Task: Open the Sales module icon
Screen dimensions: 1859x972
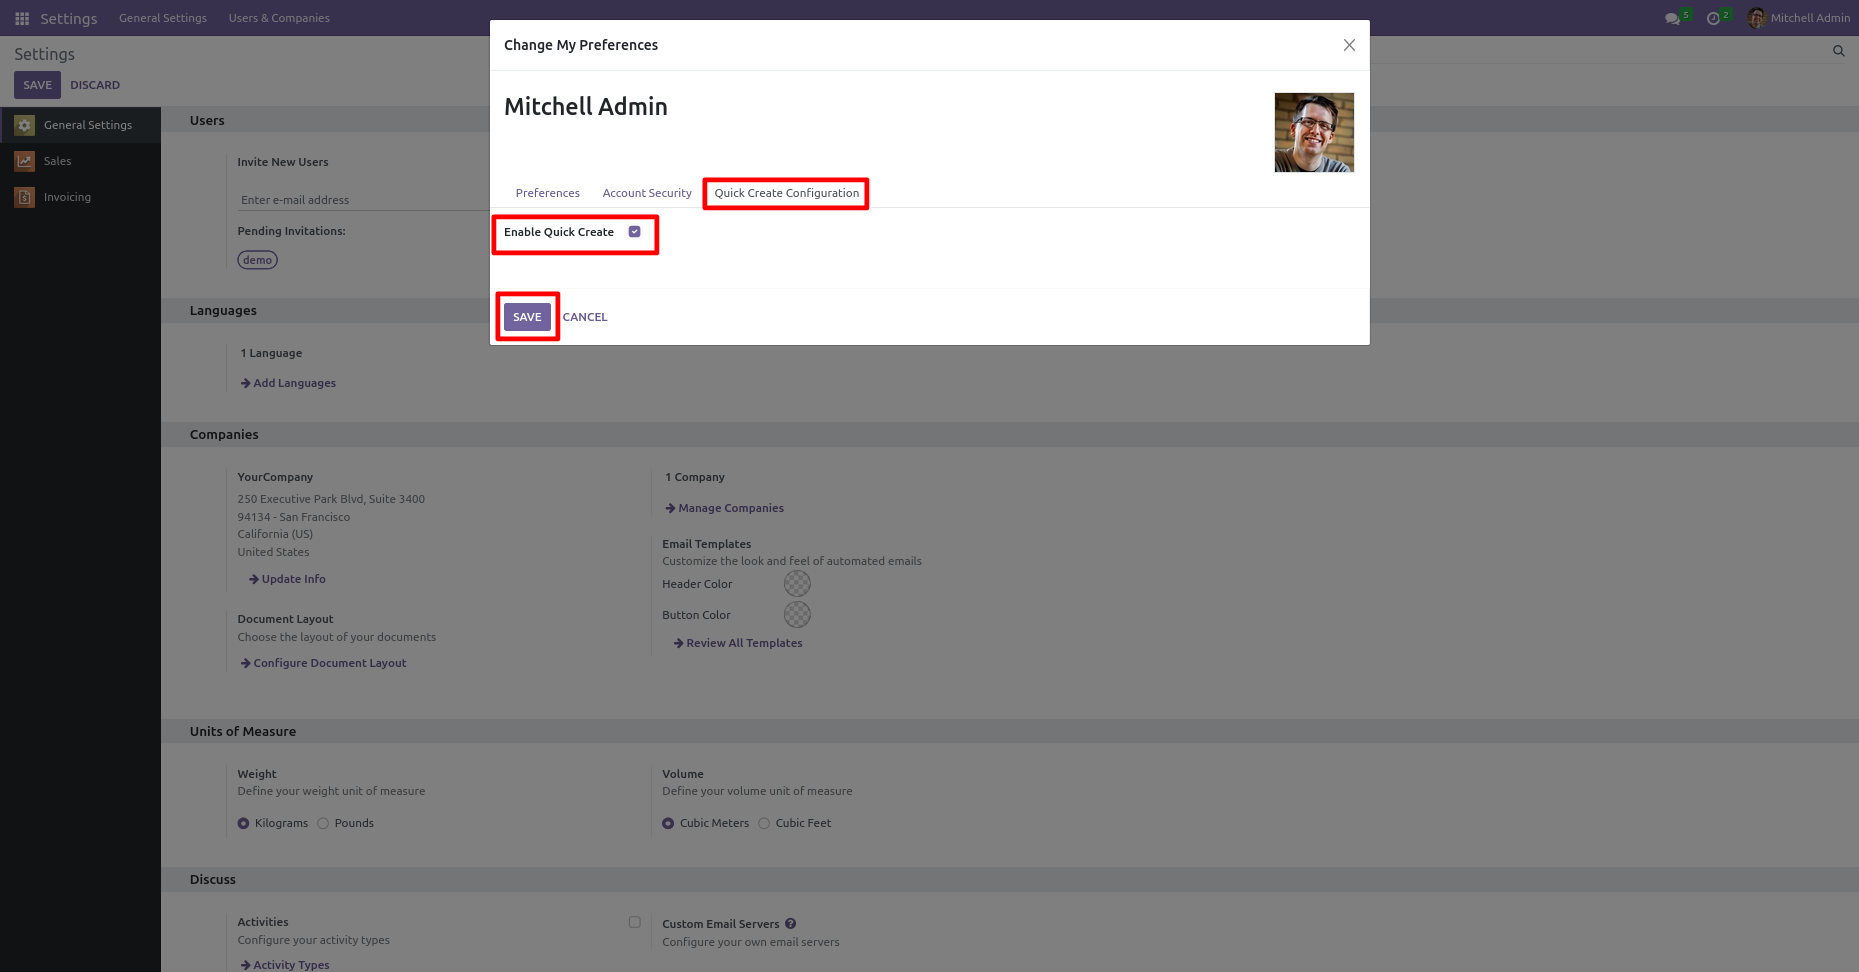Action: coord(25,161)
